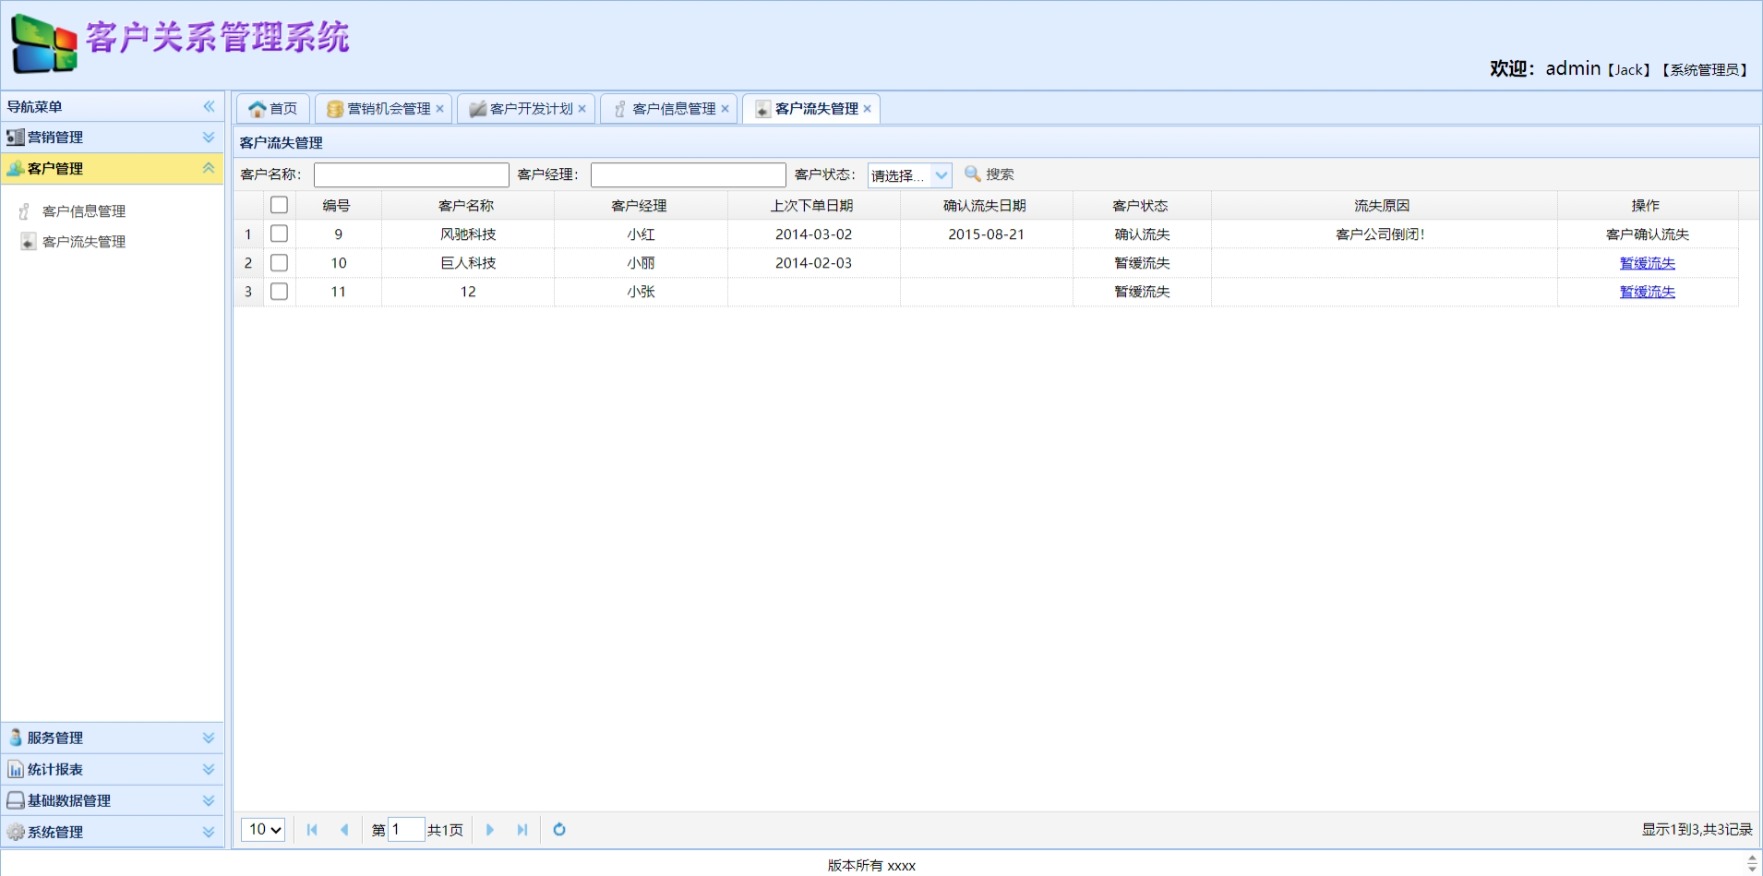Expand the 服务管理 accordion section
Image resolution: width=1763 pixels, height=876 pixels.
(209, 738)
